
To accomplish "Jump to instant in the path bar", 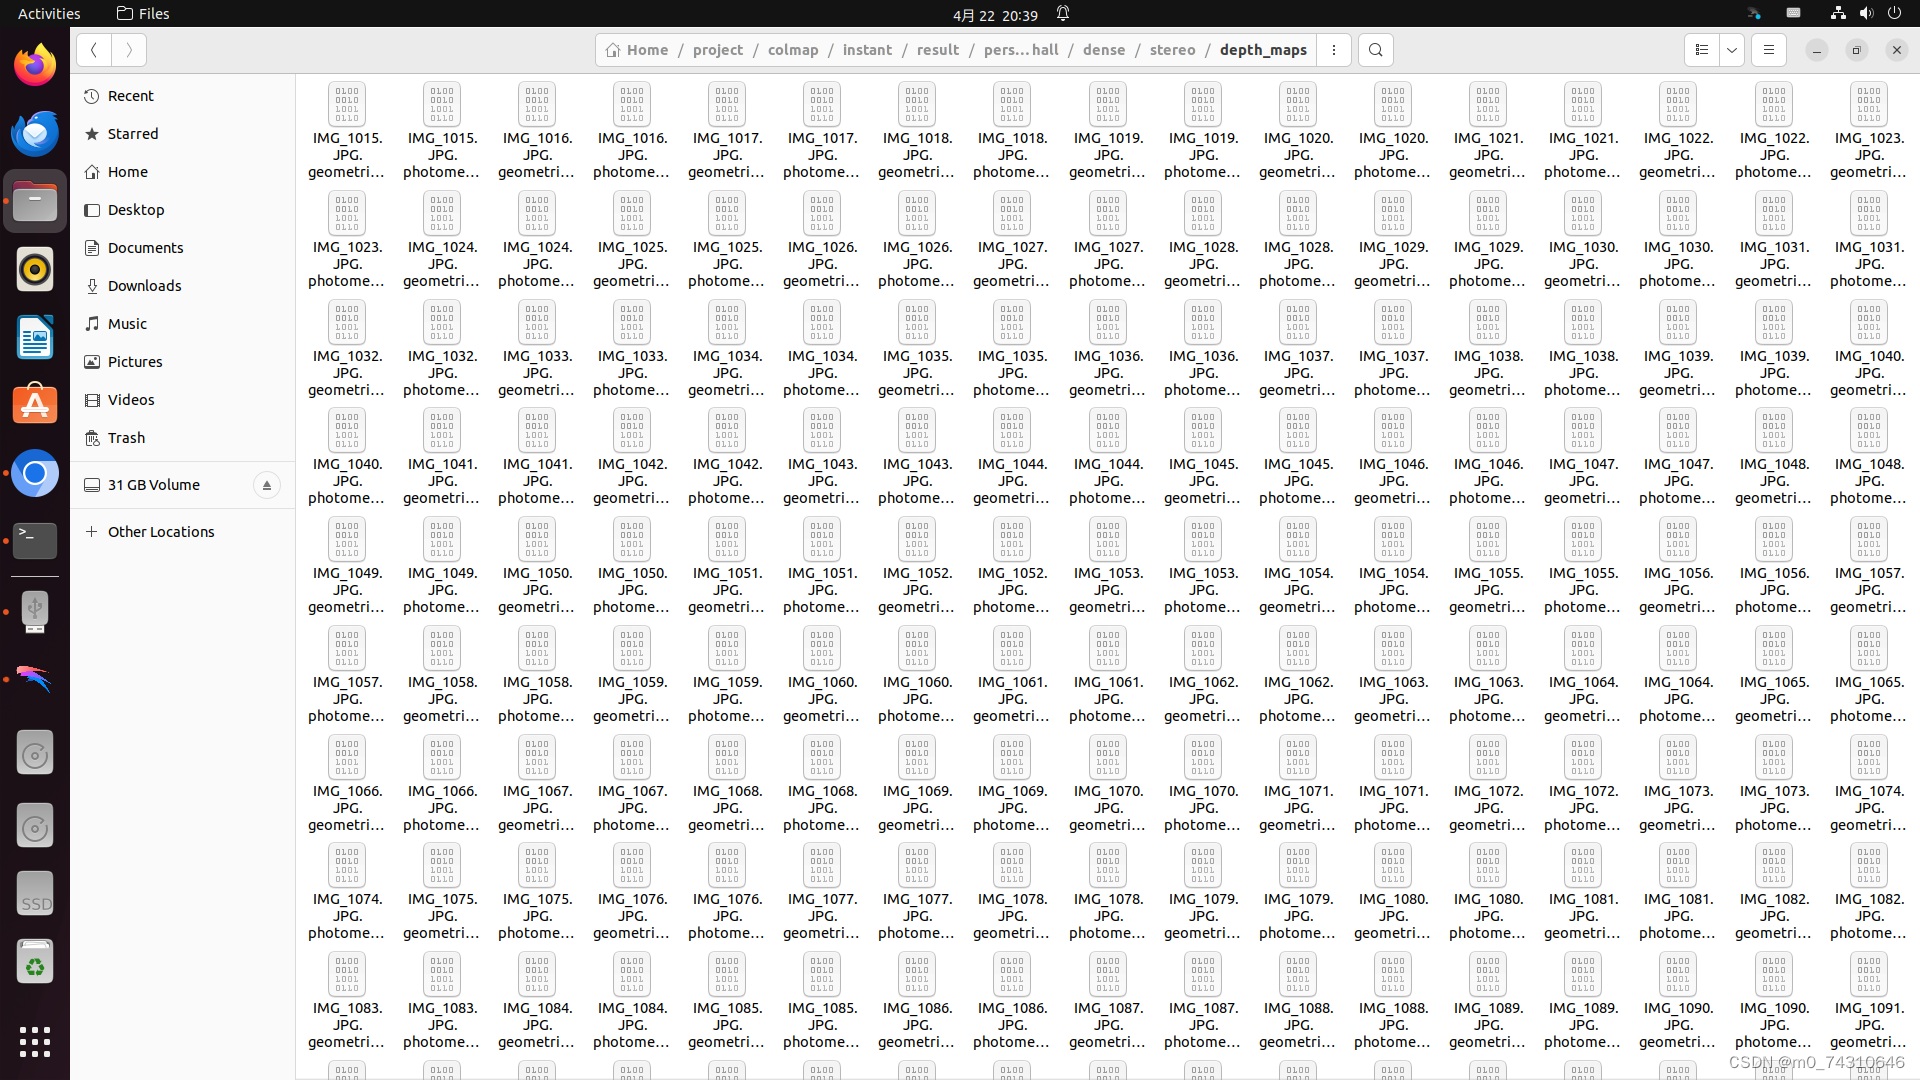I will coord(867,50).
